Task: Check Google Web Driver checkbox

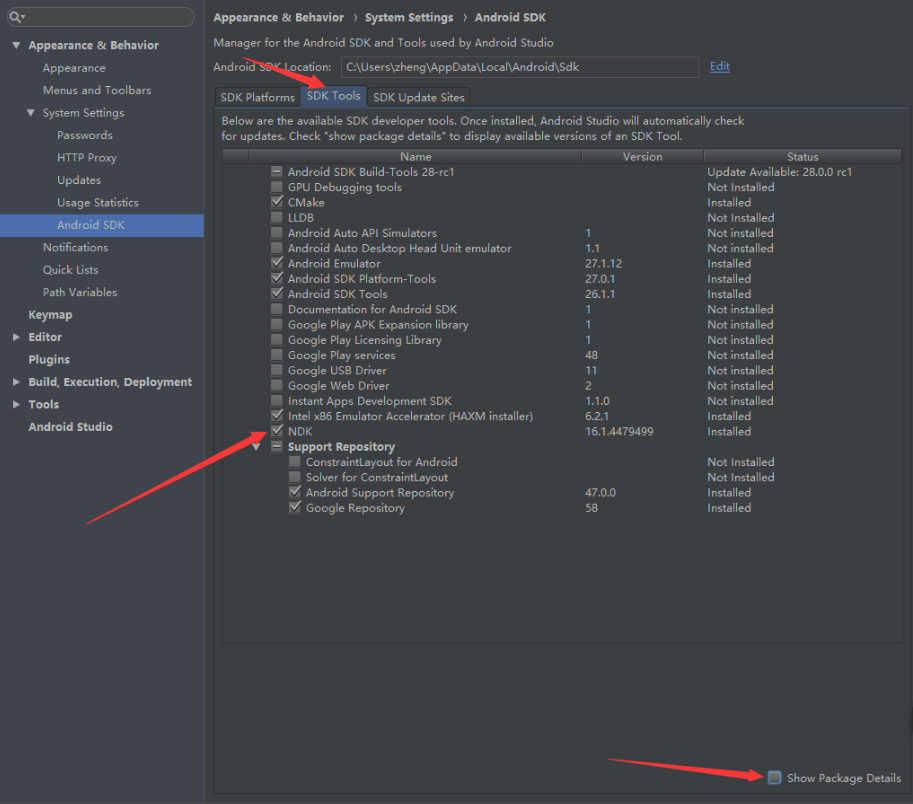Action: 277,385
